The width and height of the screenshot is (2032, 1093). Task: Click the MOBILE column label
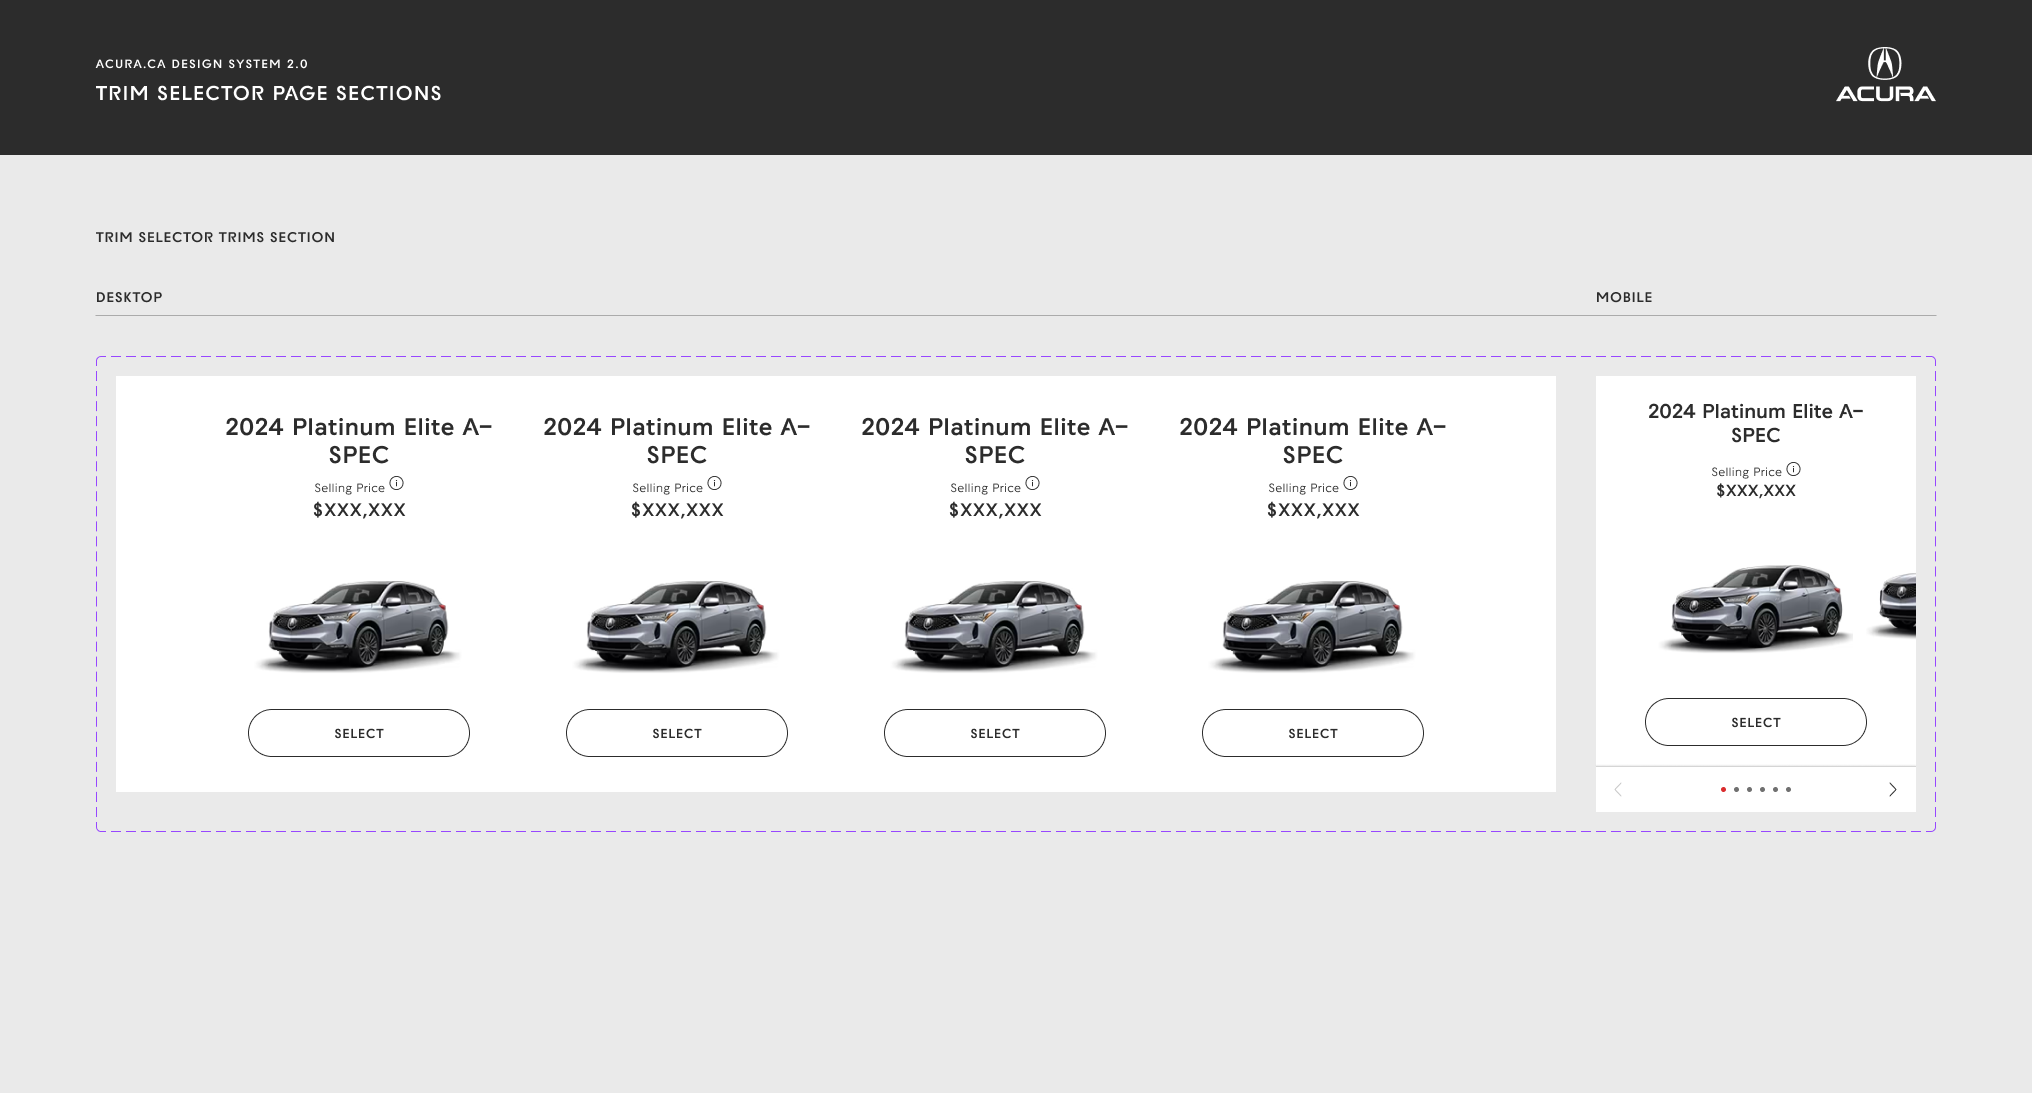pos(1624,297)
